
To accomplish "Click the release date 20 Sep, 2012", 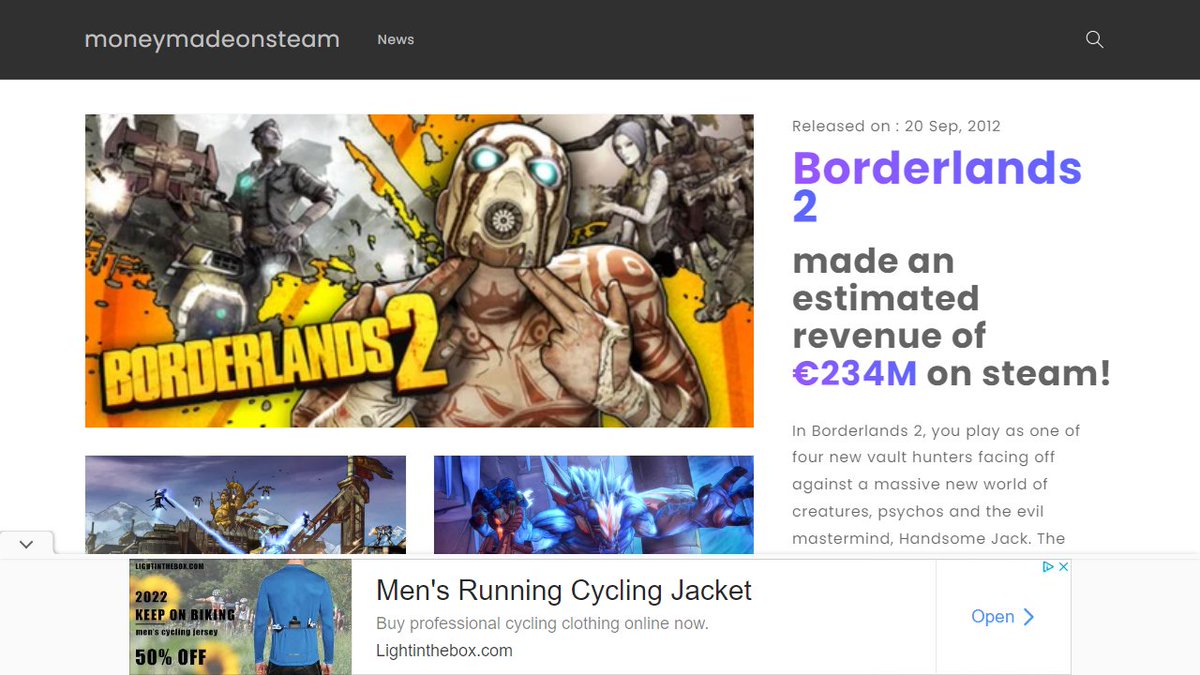I will (x=953, y=126).
